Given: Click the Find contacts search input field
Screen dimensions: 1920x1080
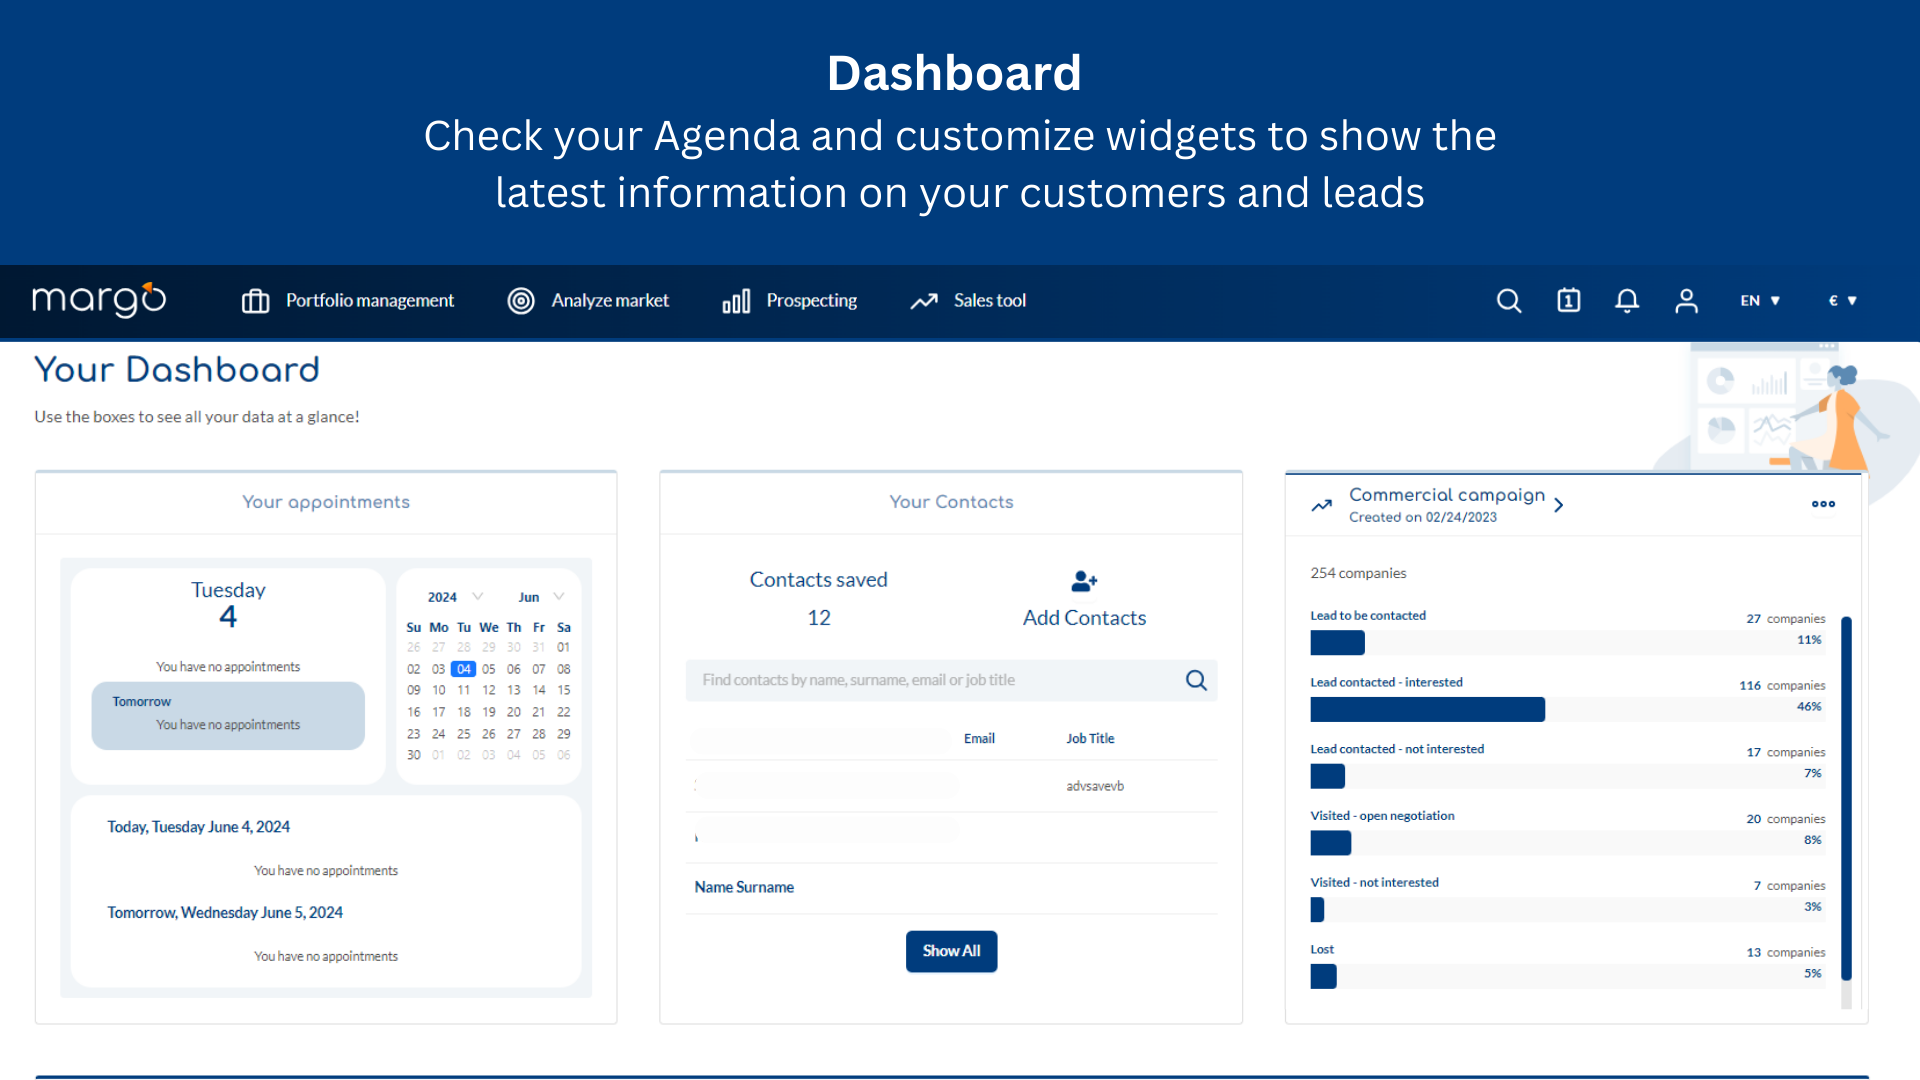Looking at the screenshot, I should [x=930, y=680].
